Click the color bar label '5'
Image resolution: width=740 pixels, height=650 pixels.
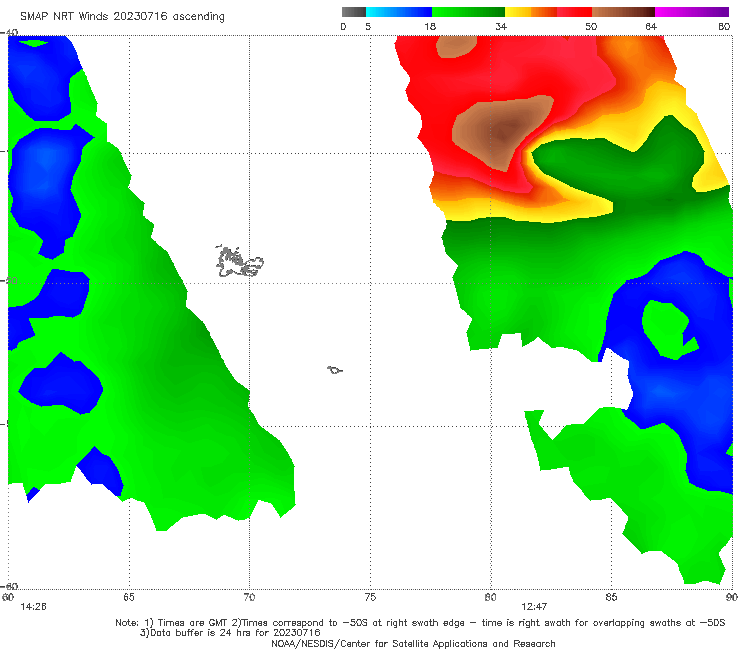pos(368,27)
